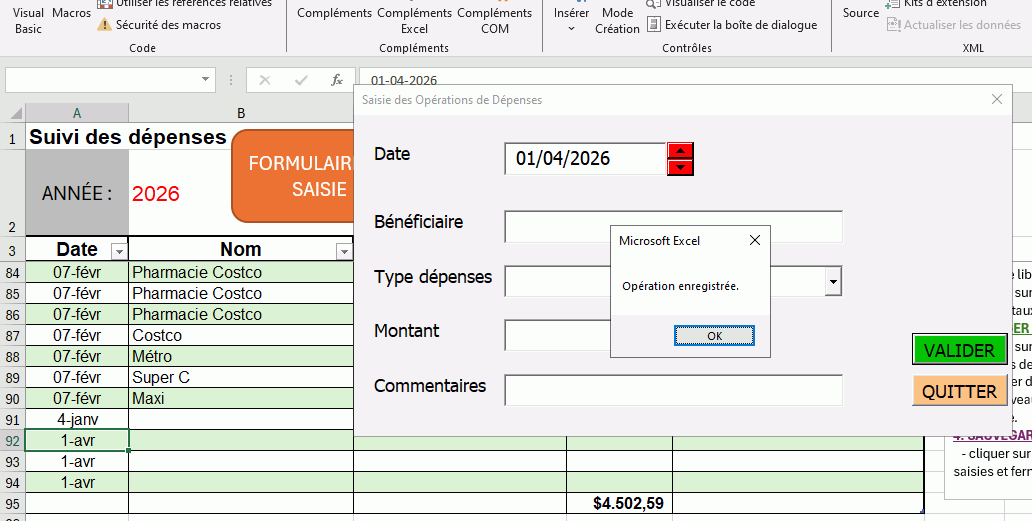Click Compléments Excel in the ribbon
The image size is (1032, 521).
click(x=414, y=20)
